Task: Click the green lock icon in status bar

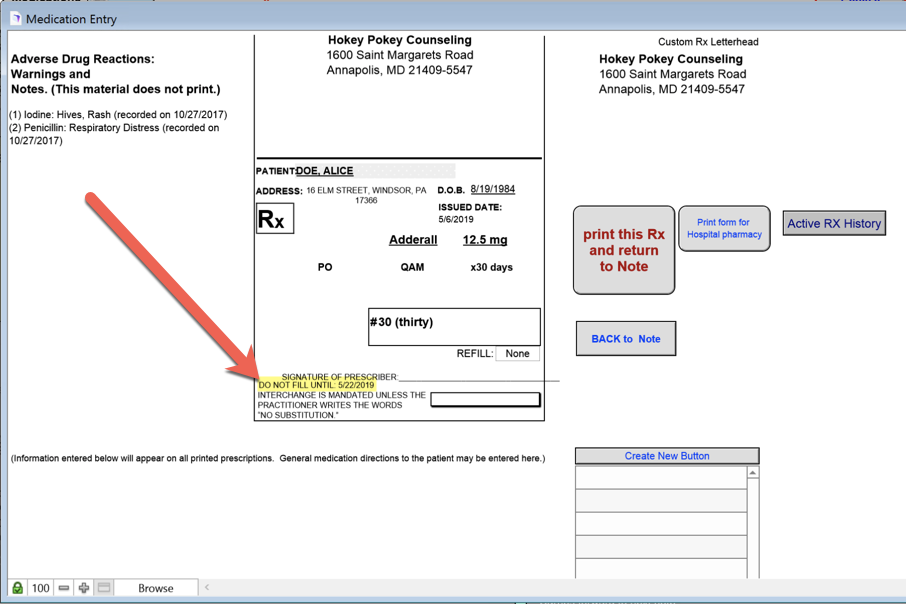Action: pos(17,588)
